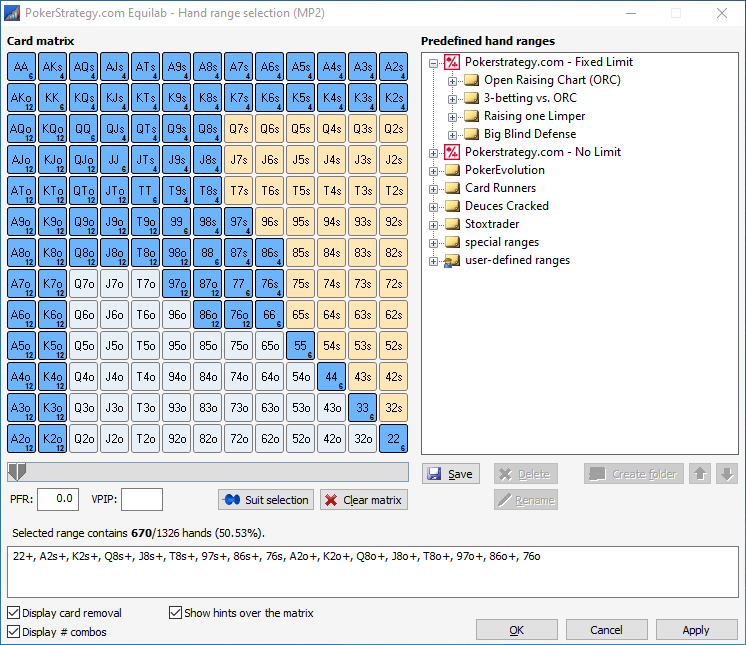Expand the special ranges node
This screenshot has width=746, height=645.
click(433, 244)
